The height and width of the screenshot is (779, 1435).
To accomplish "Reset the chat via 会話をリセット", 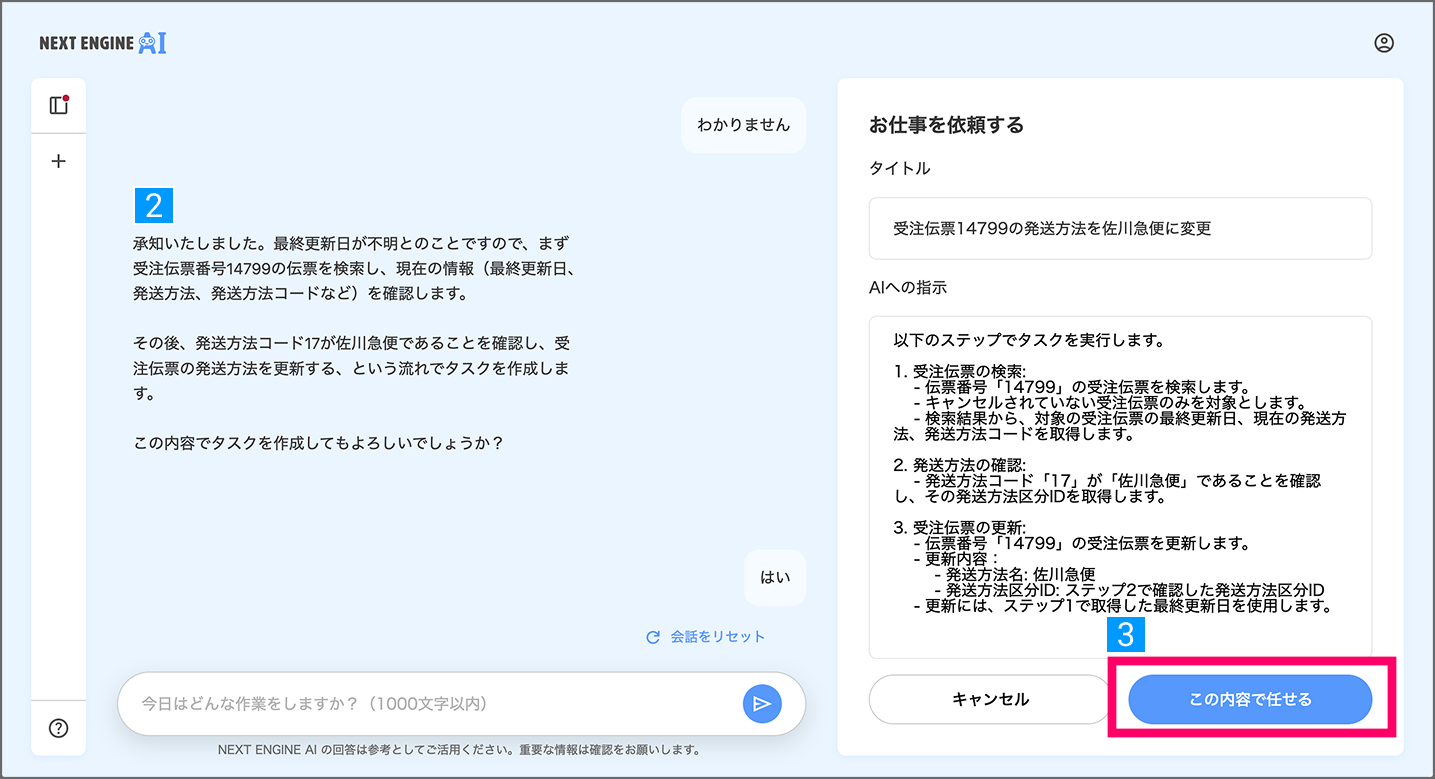I will pyautogui.click(x=706, y=636).
